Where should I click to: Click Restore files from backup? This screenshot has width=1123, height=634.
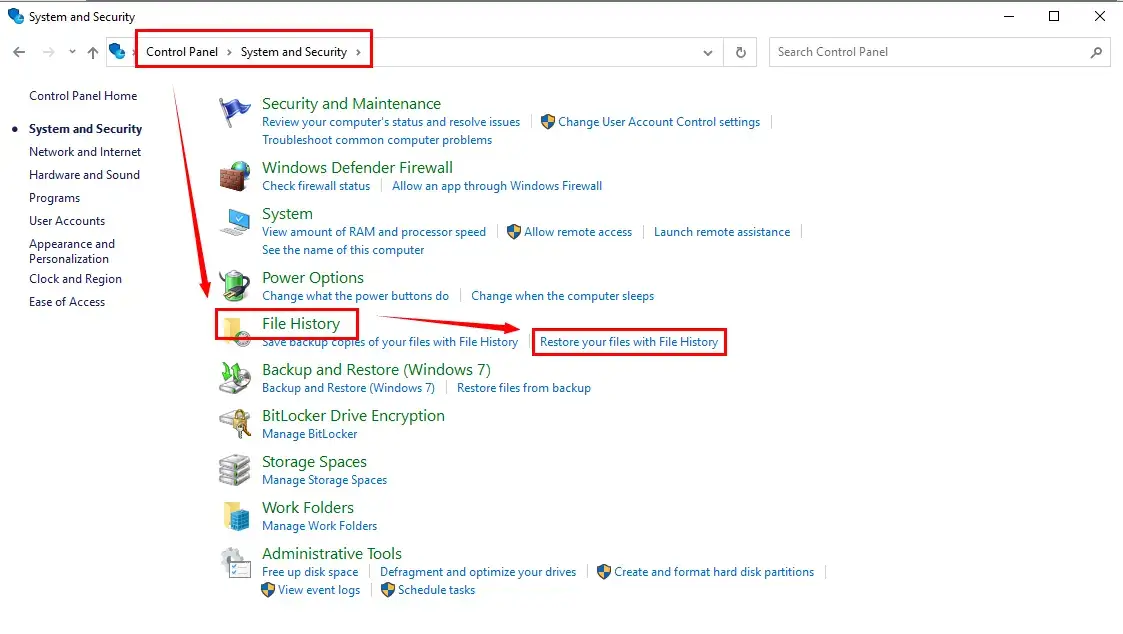pyautogui.click(x=524, y=388)
